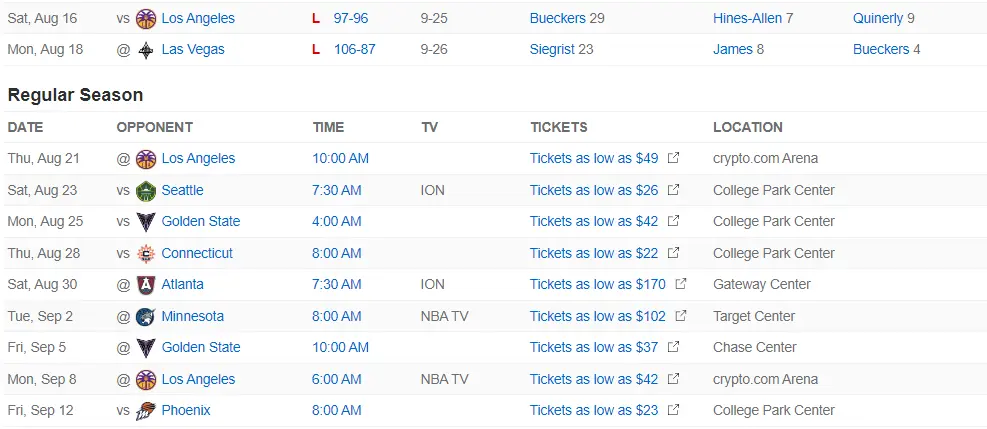Click the Seattle Storm team logo
The width and height of the screenshot is (987, 429).
coord(146,190)
